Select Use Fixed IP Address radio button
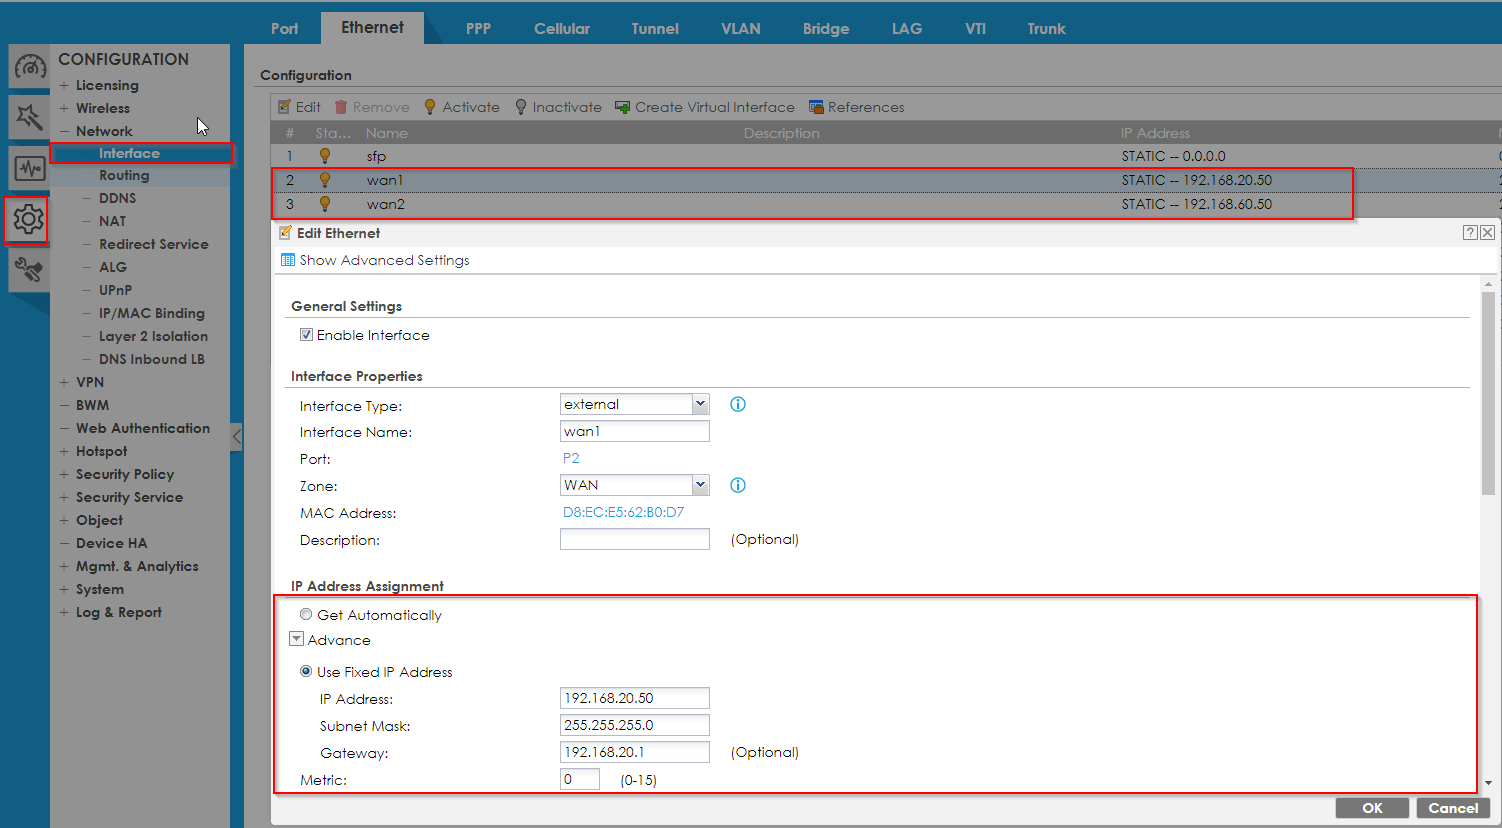Screen dimensions: 1502x828 point(306,672)
